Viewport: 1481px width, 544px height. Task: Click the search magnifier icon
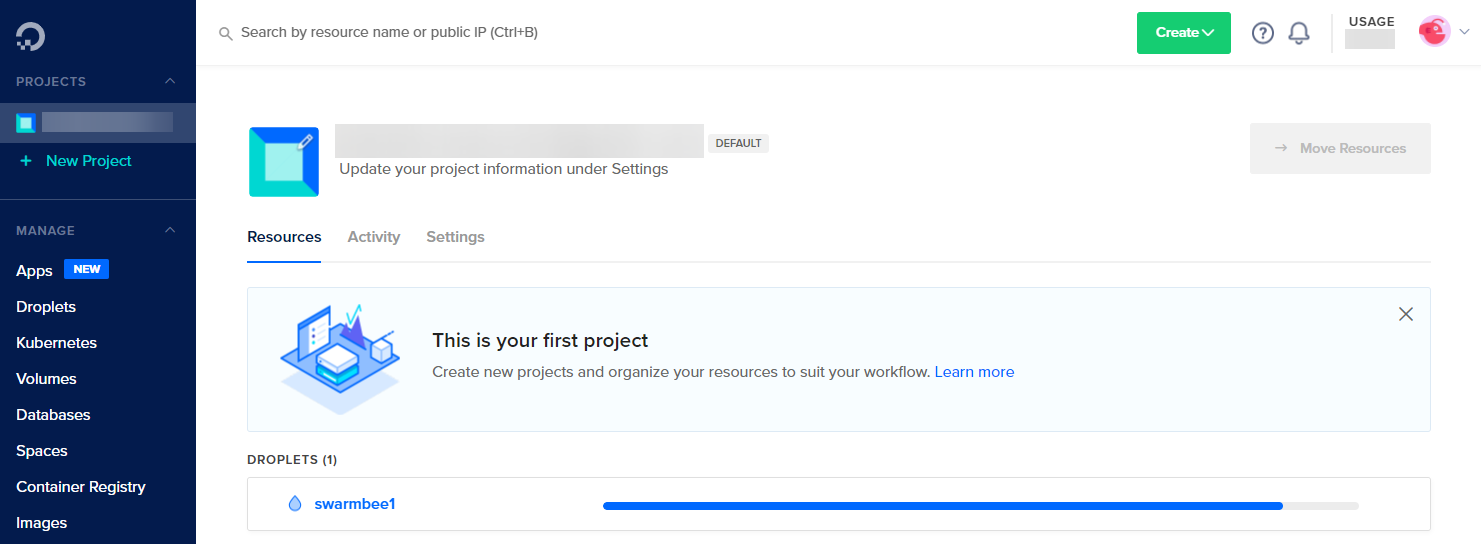(x=226, y=34)
